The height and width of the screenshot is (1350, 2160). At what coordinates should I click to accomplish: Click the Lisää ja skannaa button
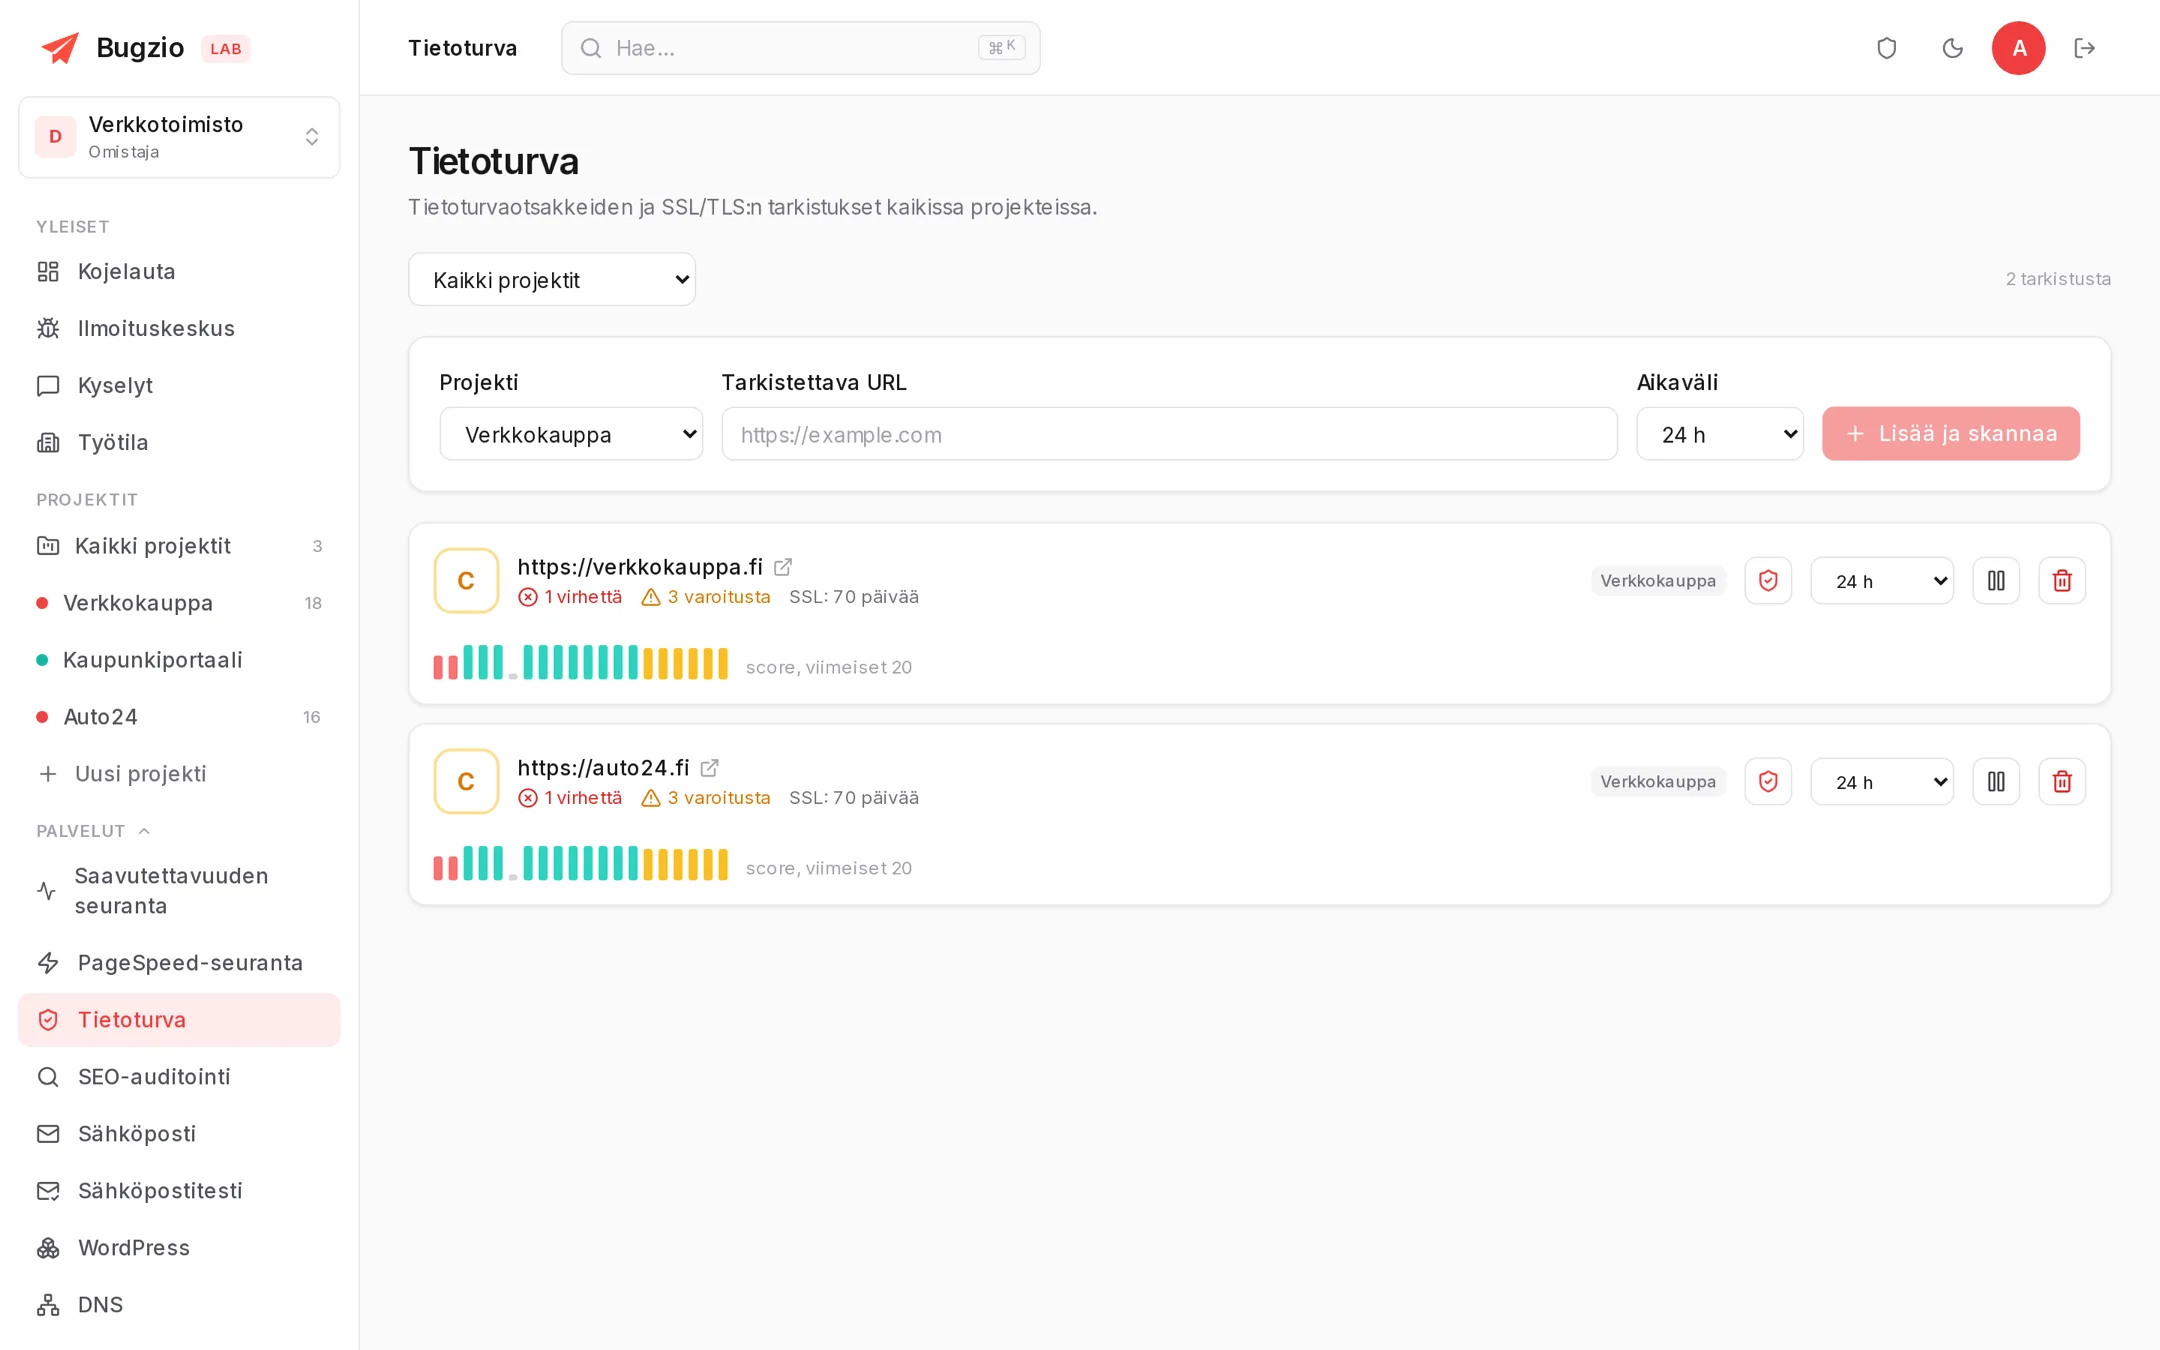[x=1950, y=434]
